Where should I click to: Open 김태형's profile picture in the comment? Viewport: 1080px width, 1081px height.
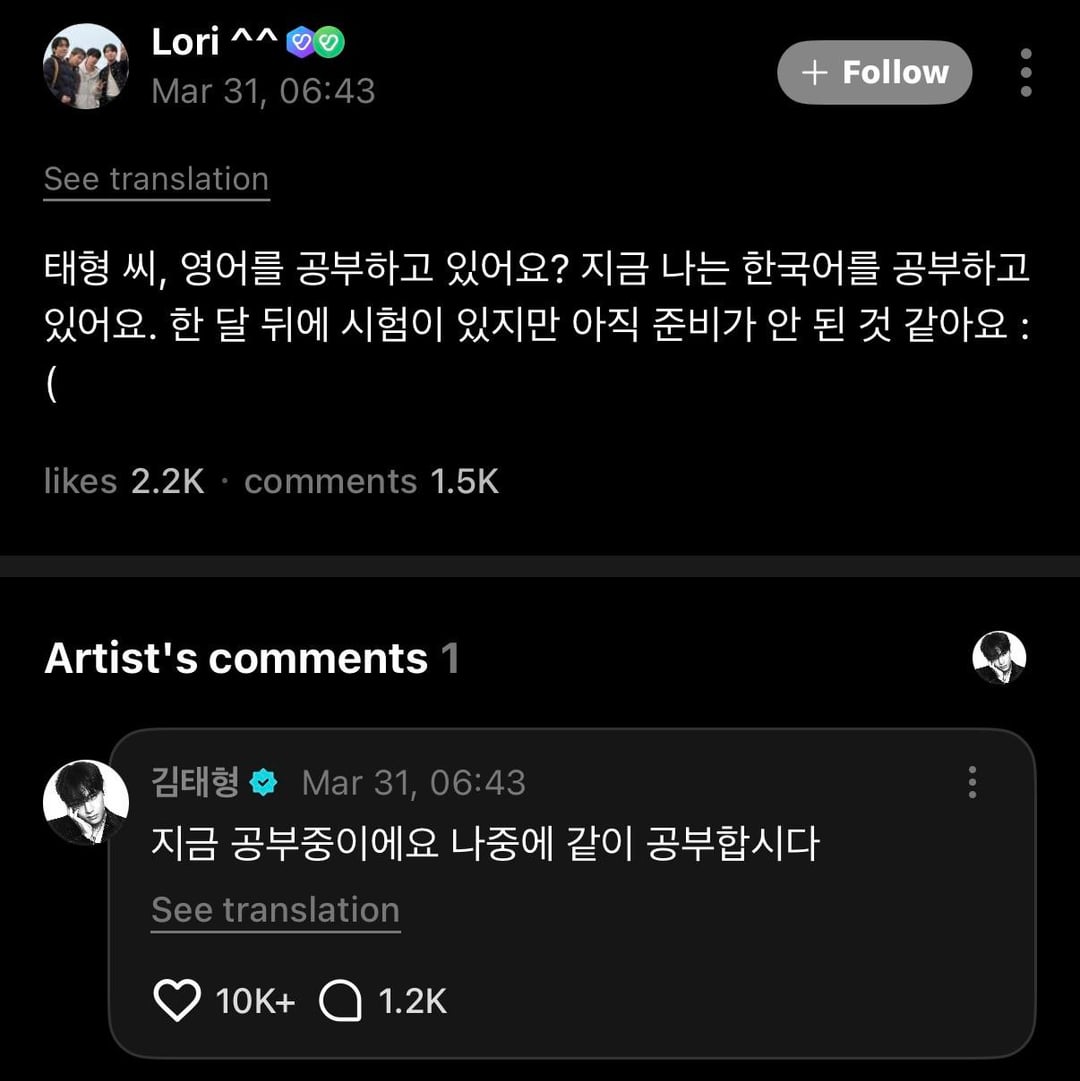86,803
